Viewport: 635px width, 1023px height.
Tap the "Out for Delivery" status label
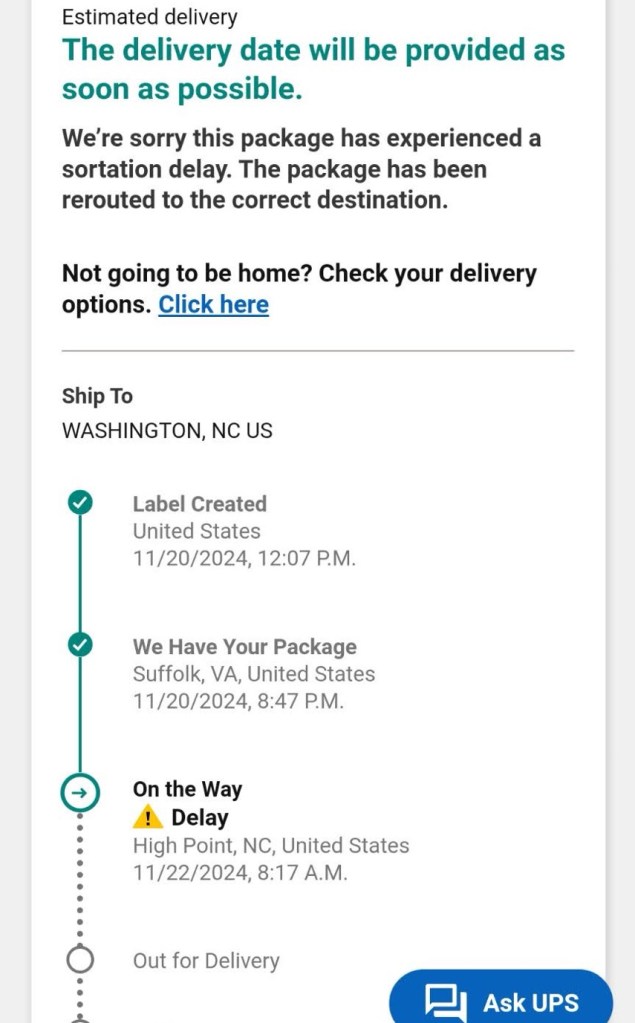click(206, 961)
